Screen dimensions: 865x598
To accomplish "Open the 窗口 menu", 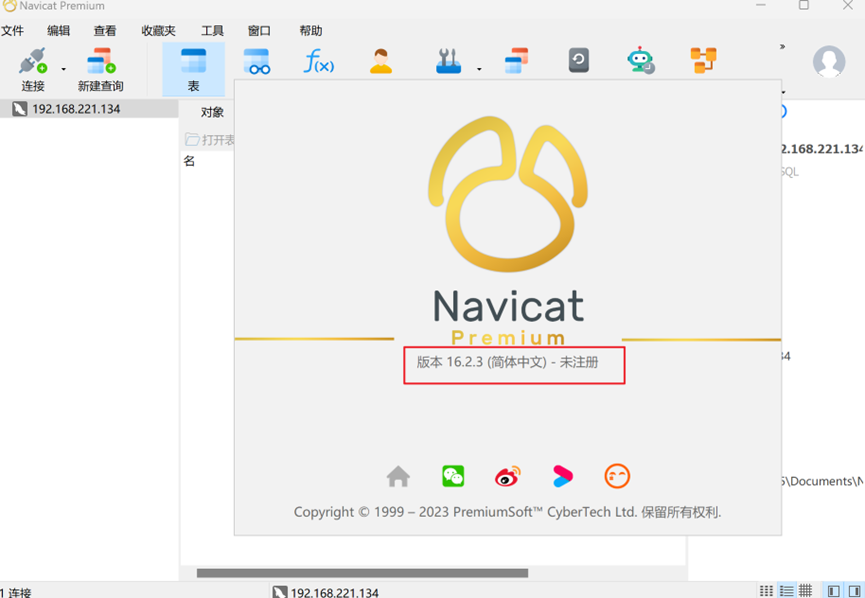I will tap(259, 31).
